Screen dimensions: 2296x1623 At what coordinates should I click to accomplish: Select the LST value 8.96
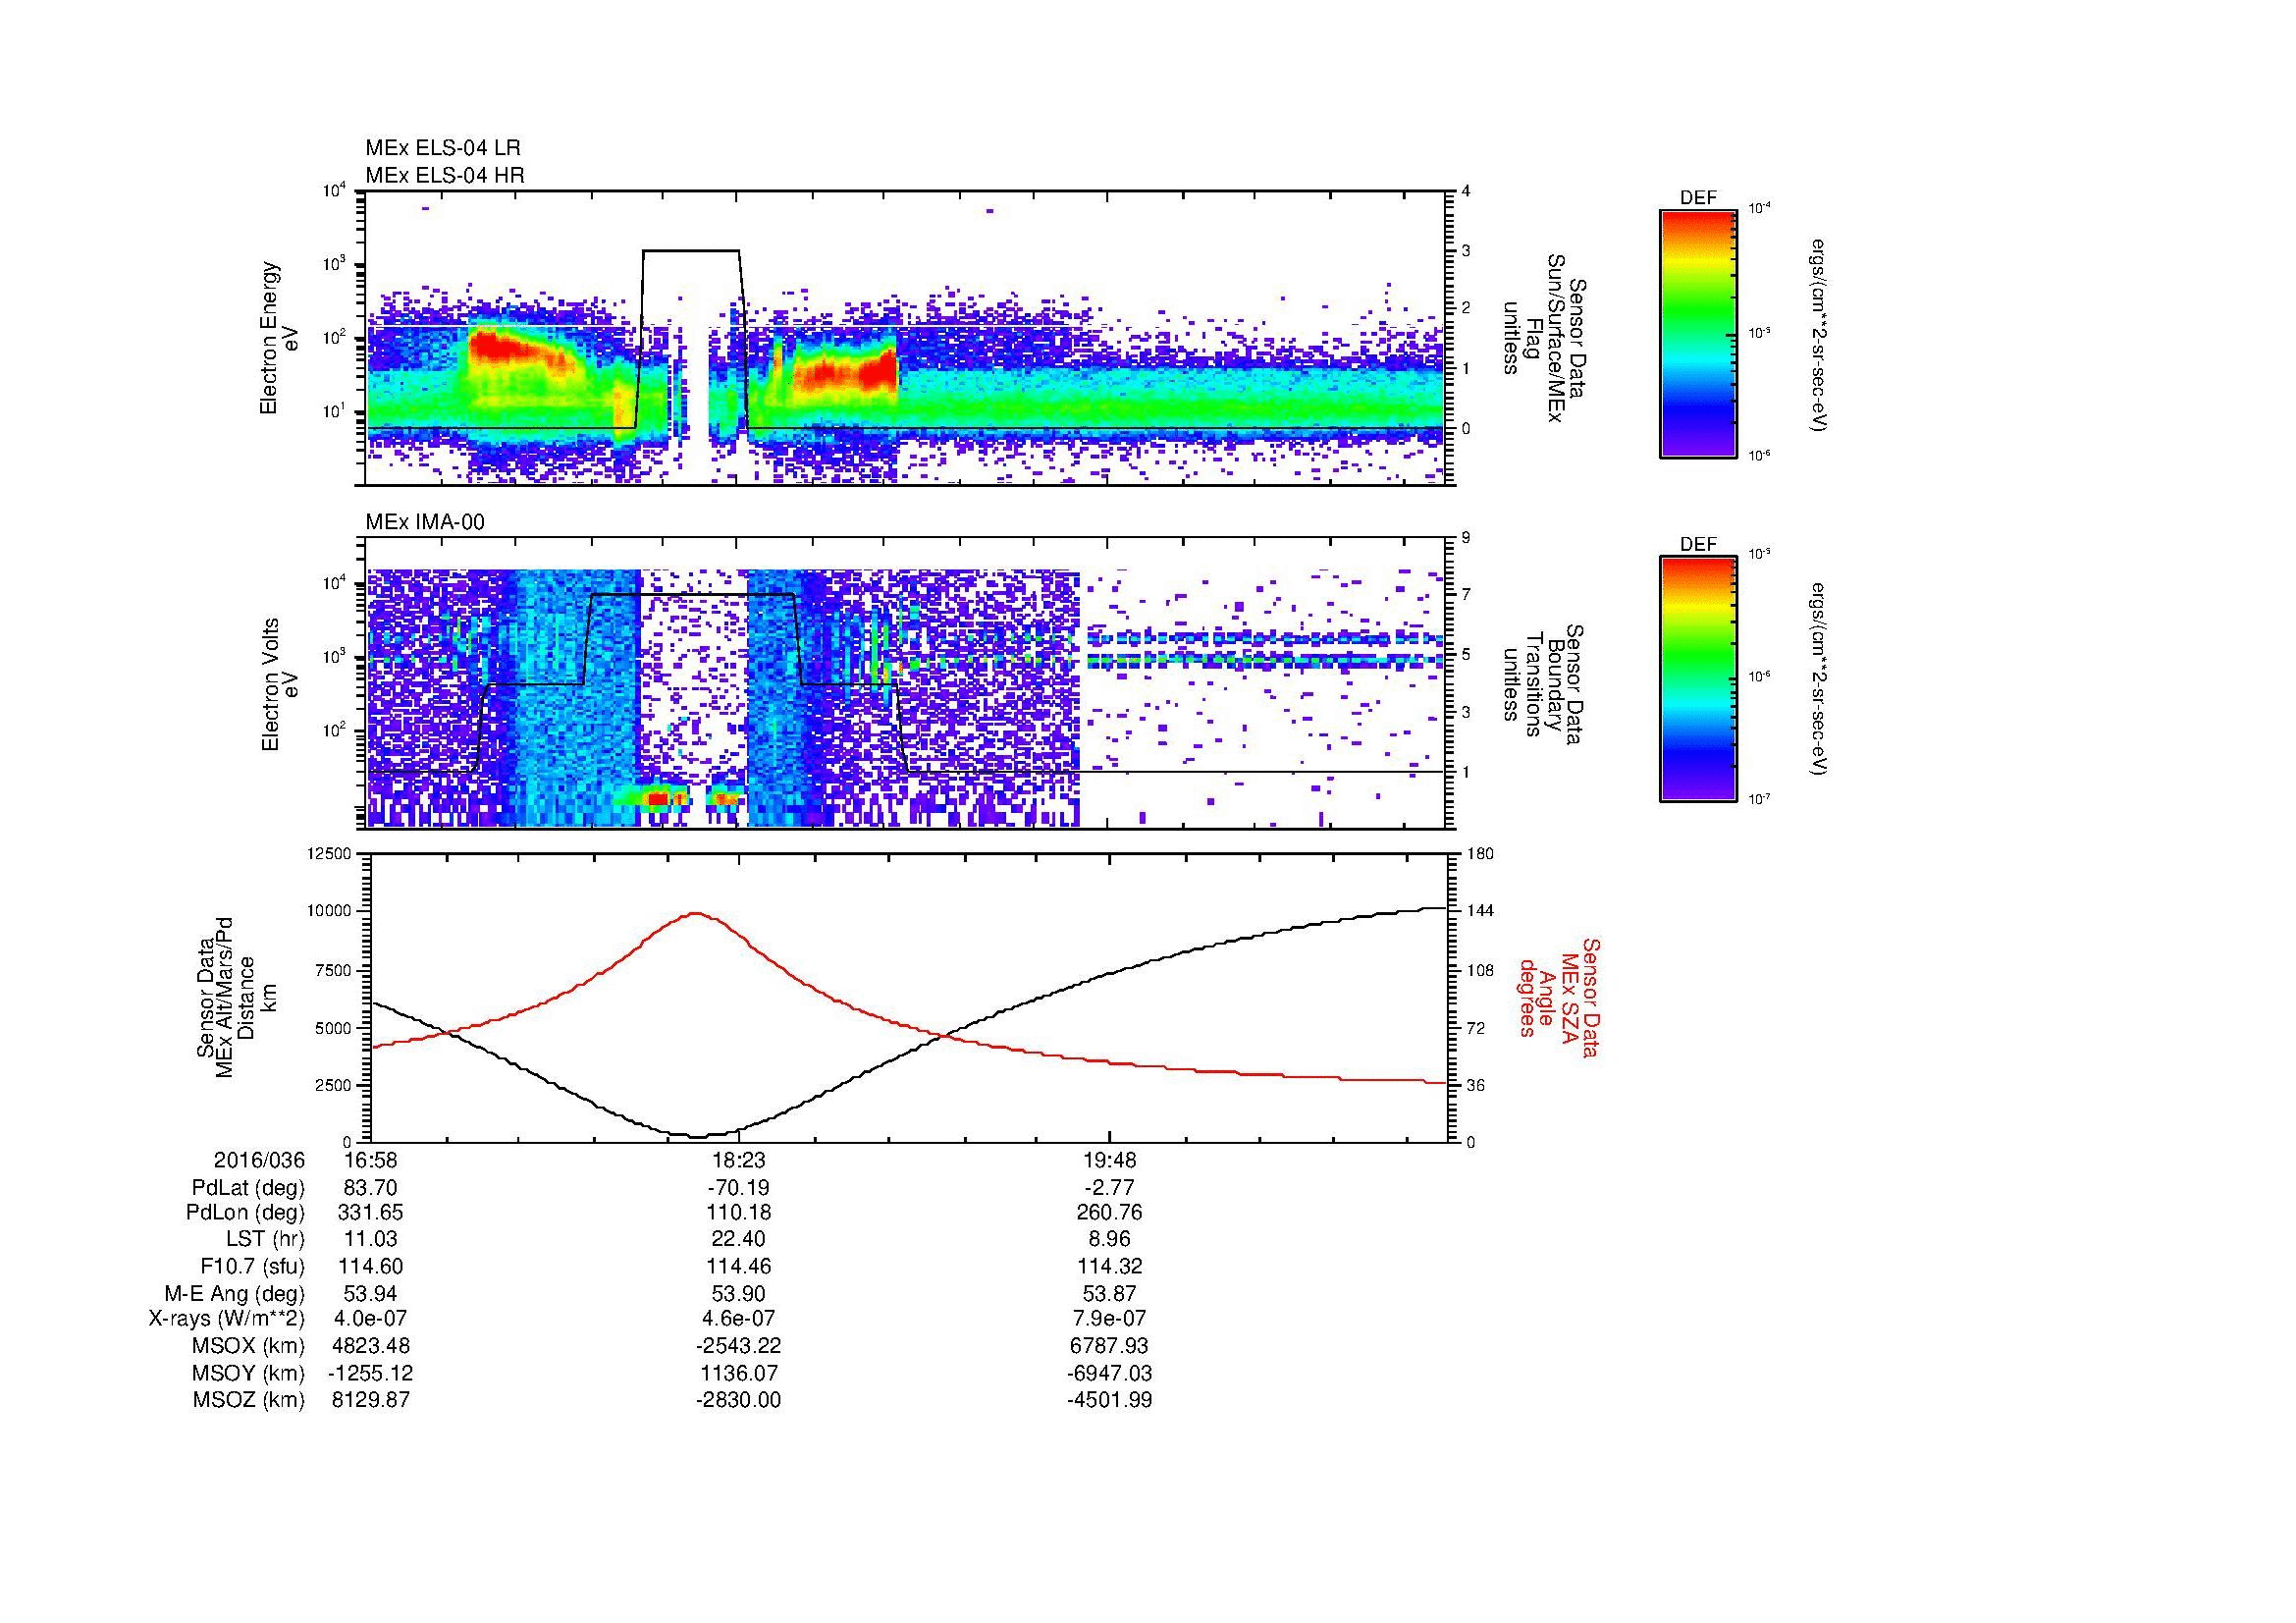coord(1110,1239)
